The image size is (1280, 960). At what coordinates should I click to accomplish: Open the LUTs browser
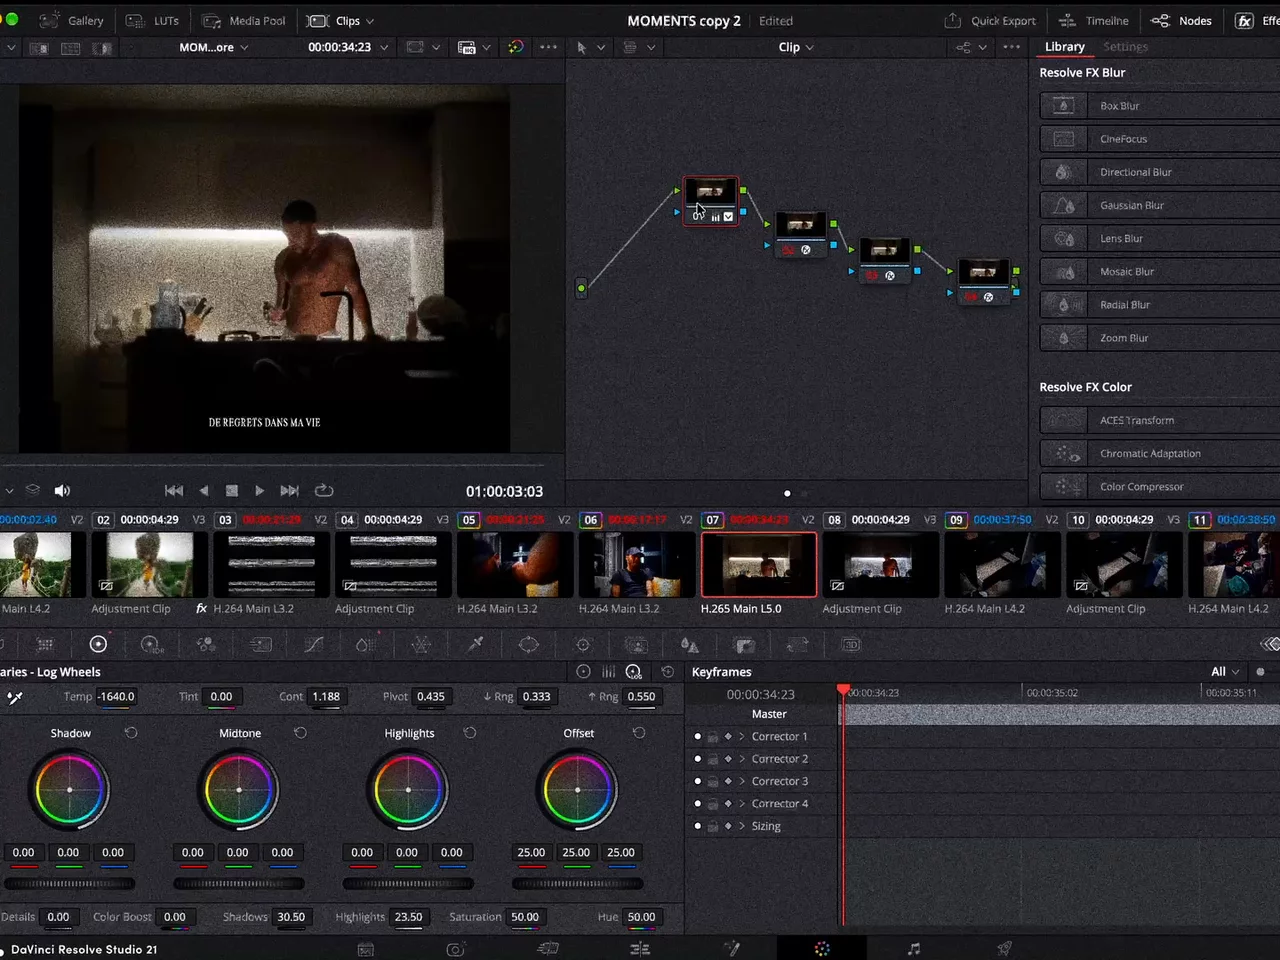[154, 21]
